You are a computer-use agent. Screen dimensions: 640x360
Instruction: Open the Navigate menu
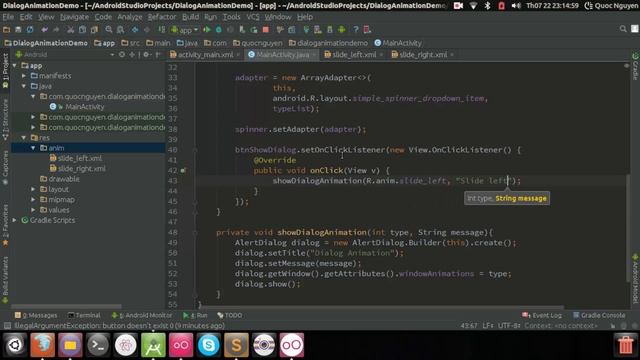[x=74, y=17]
